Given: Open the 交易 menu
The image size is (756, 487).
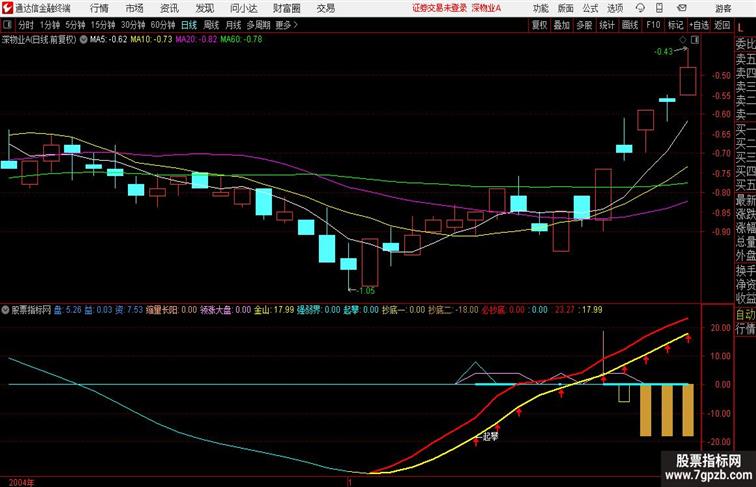Looking at the screenshot, I should pos(326,8).
